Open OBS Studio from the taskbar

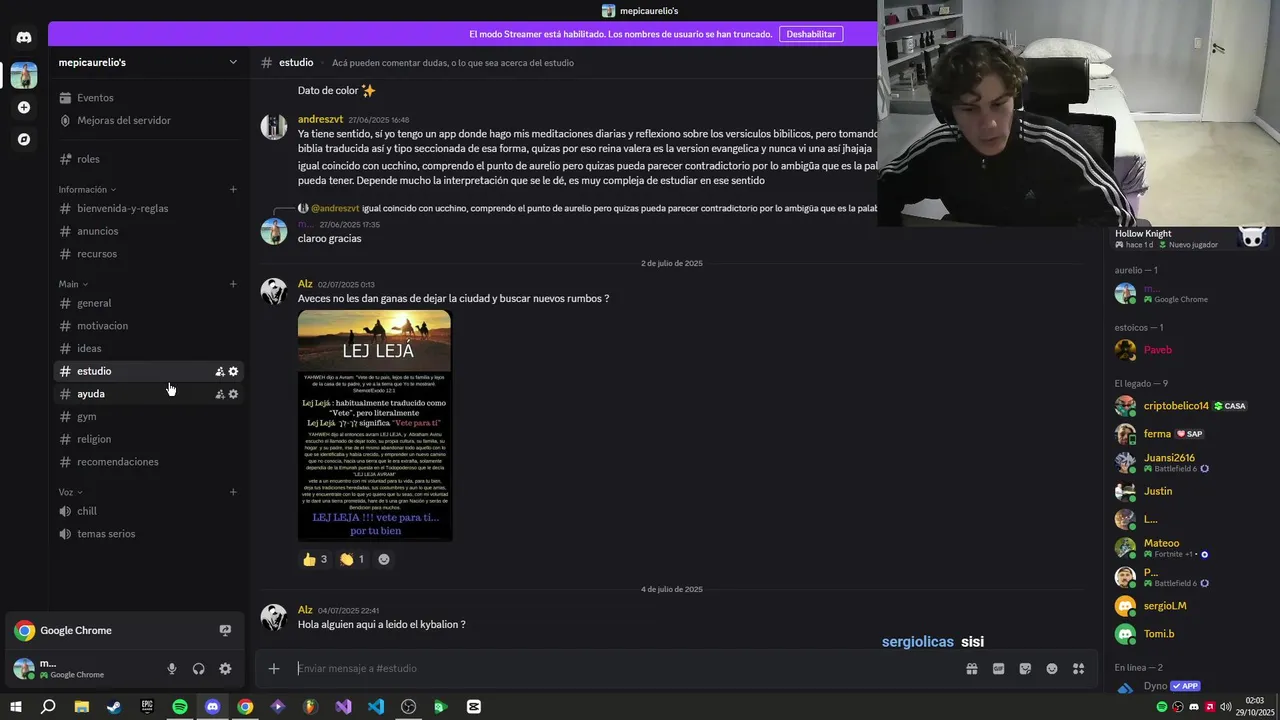[x=408, y=706]
